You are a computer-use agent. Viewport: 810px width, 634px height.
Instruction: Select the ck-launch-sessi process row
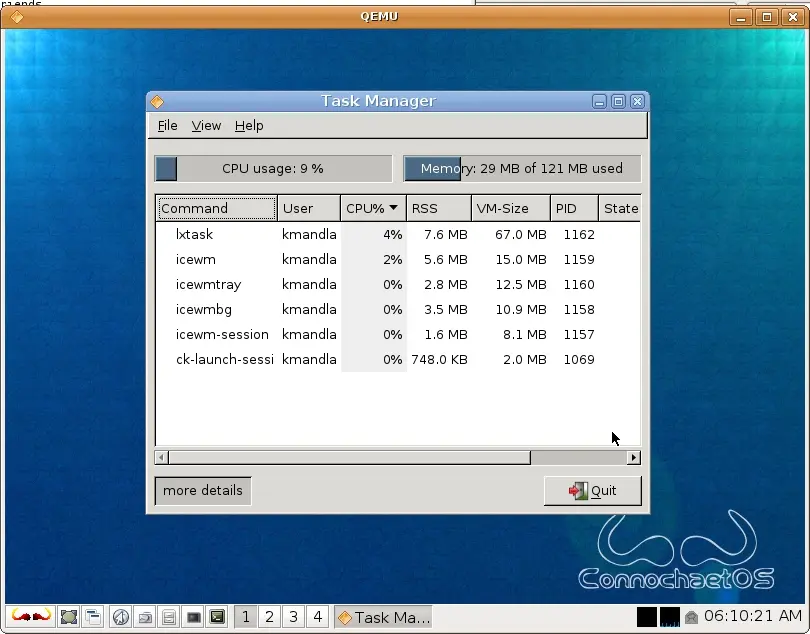[x=398, y=360]
